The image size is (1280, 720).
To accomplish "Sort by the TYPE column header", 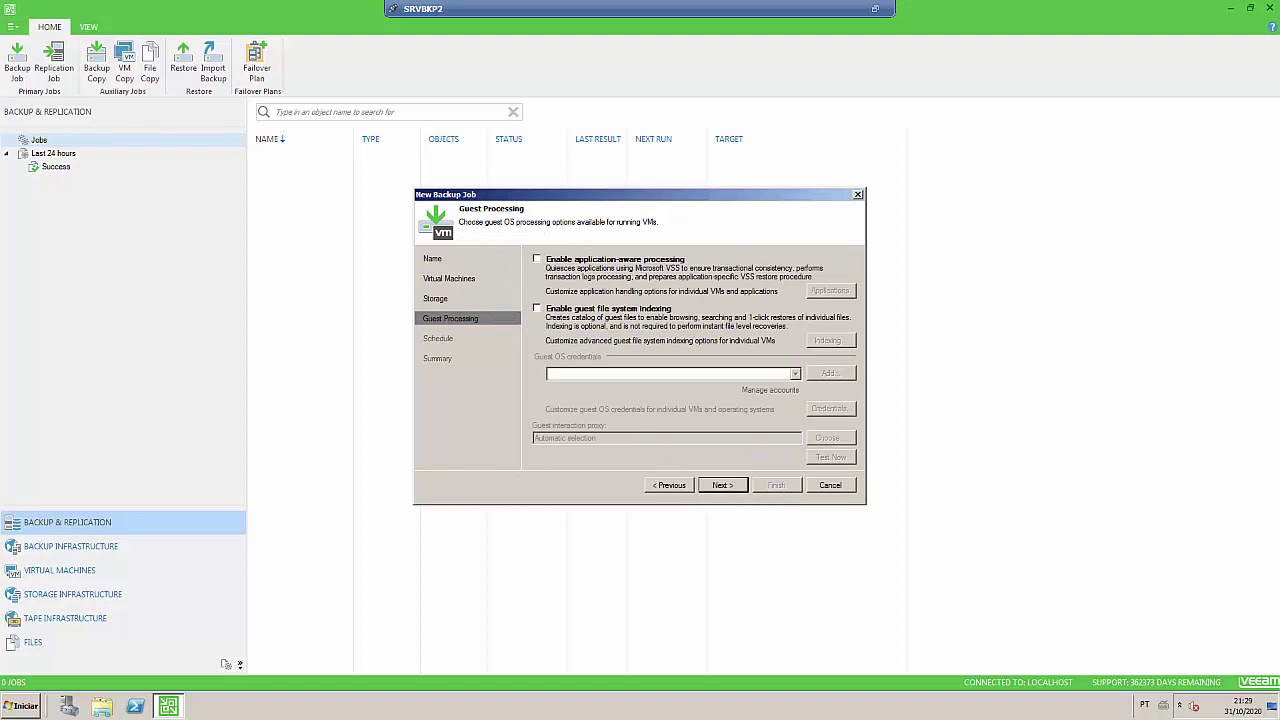I will point(370,139).
